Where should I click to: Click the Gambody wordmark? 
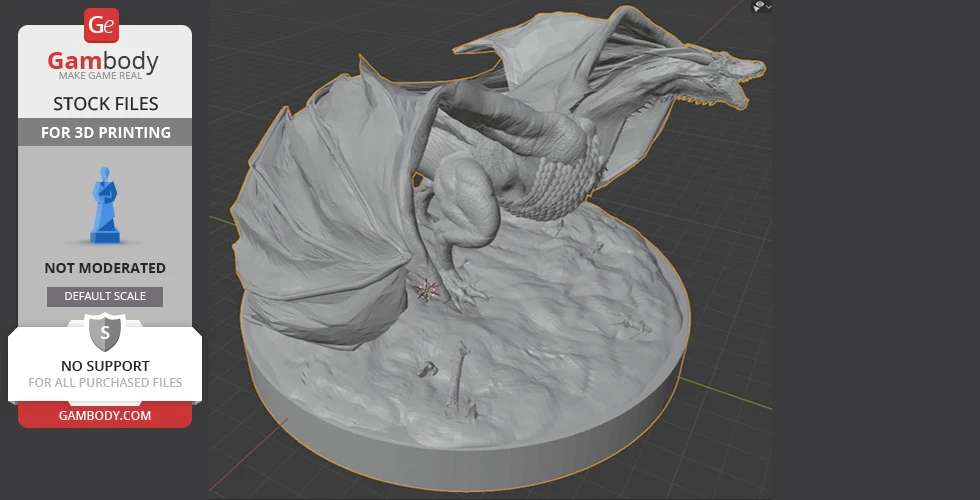point(104,61)
